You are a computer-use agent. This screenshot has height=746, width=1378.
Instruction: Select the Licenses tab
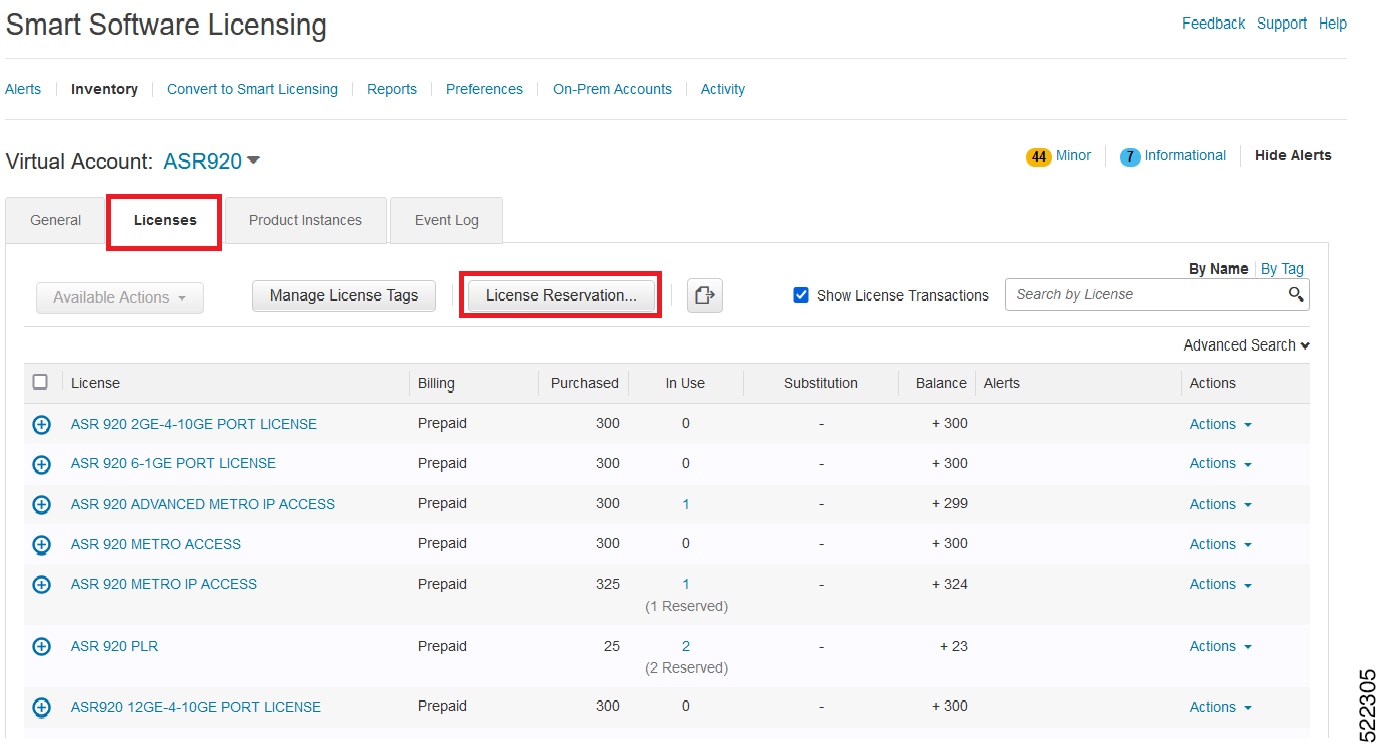[x=165, y=220]
